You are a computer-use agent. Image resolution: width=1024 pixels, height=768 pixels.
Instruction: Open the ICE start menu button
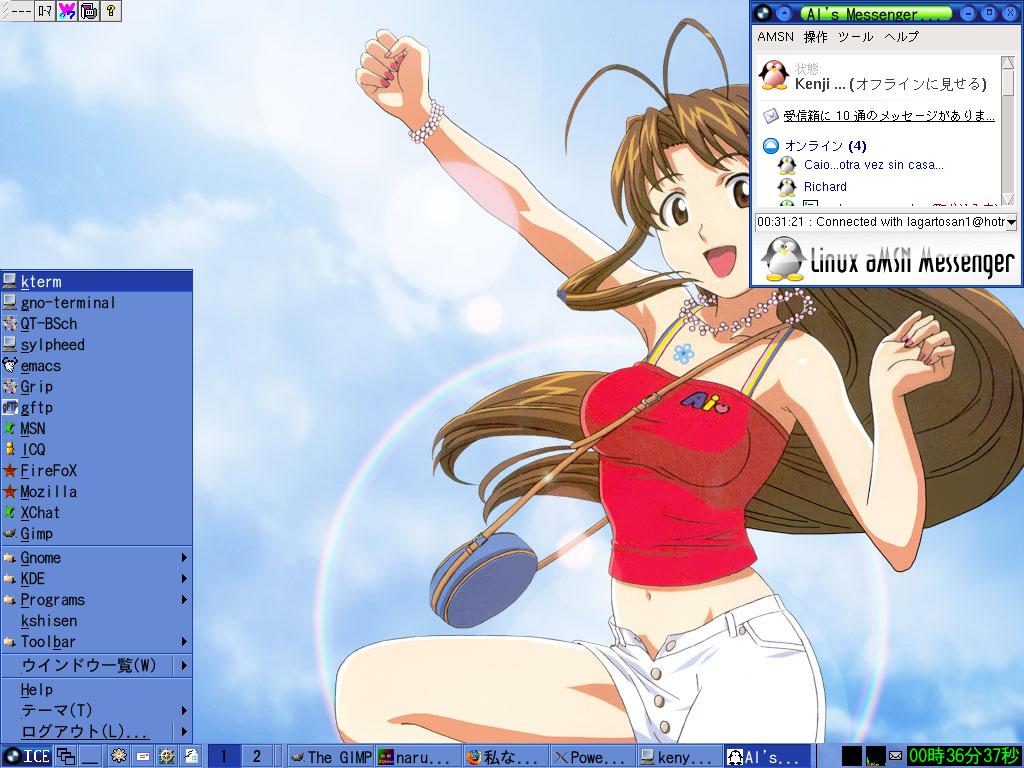coord(27,756)
